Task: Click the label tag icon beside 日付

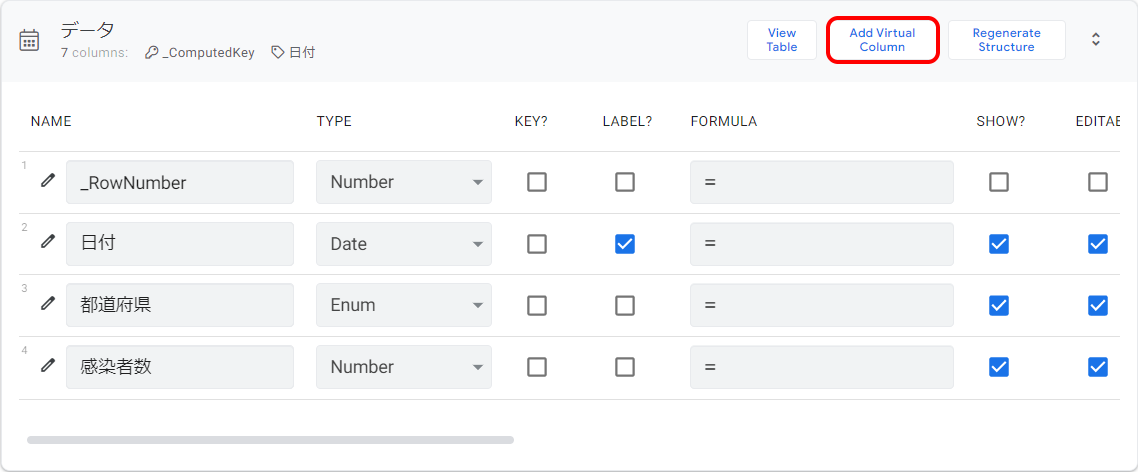Action: pyautogui.click(x=277, y=53)
